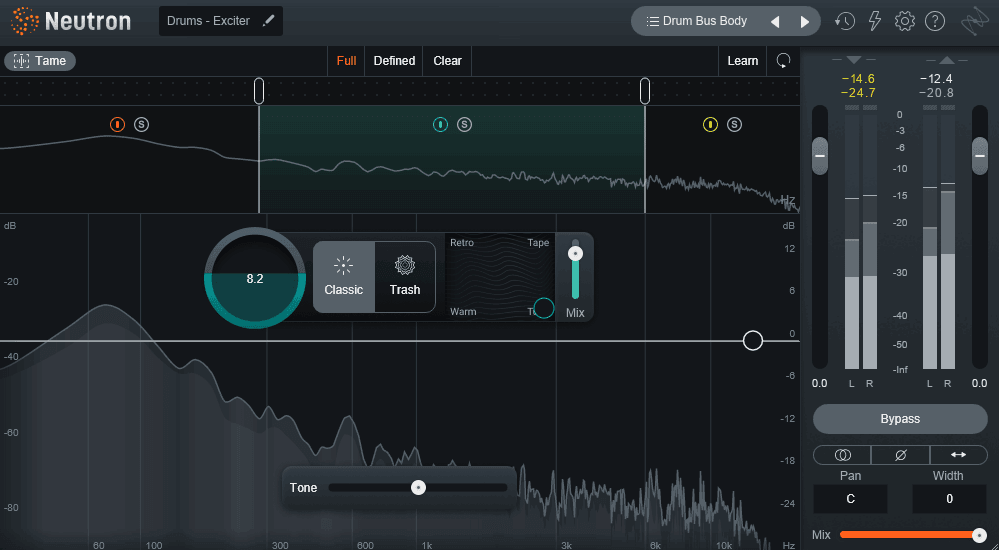Viewport: 999px width, 550px height.
Task: Go to previous preset arrow
Action: (x=775, y=22)
